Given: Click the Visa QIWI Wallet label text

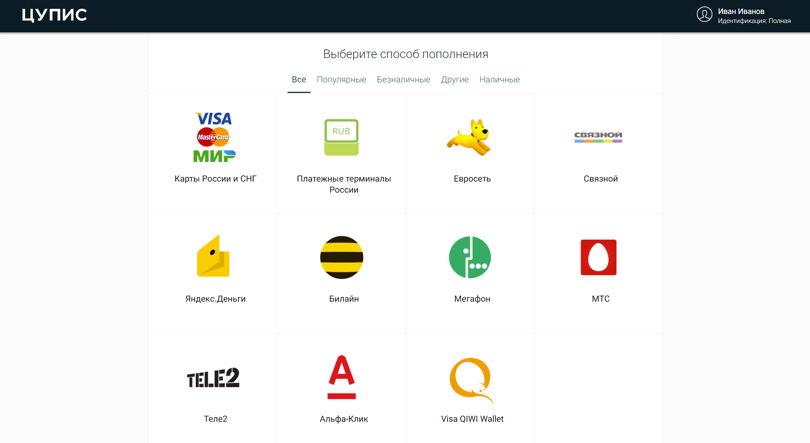Looking at the screenshot, I should tap(472, 419).
